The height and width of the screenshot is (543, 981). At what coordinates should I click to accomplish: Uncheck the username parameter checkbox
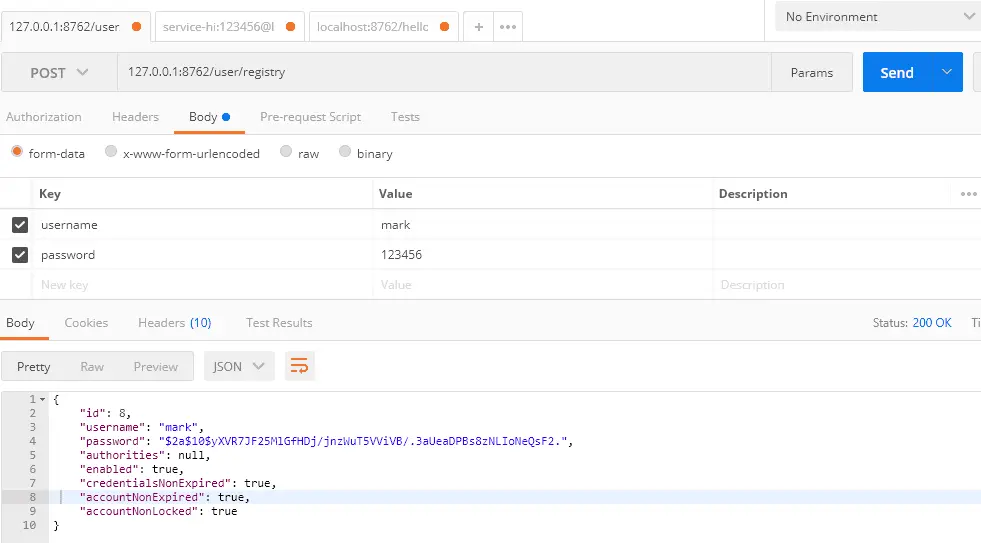point(20,225)
